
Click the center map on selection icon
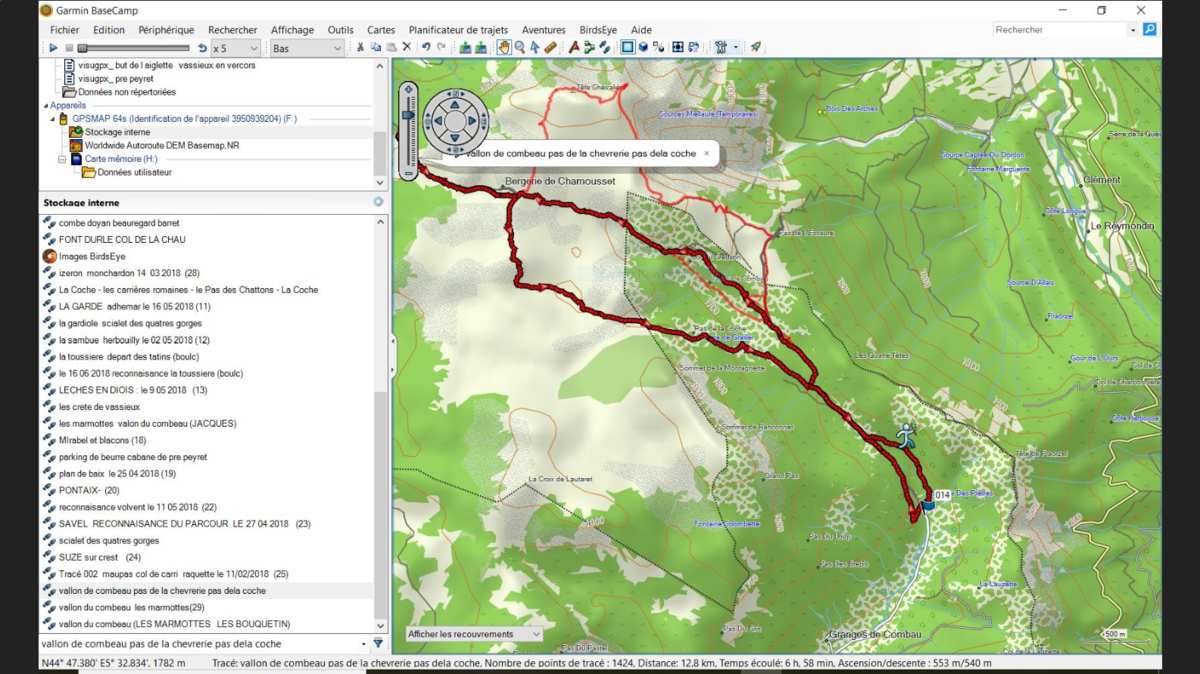[678, 47]
